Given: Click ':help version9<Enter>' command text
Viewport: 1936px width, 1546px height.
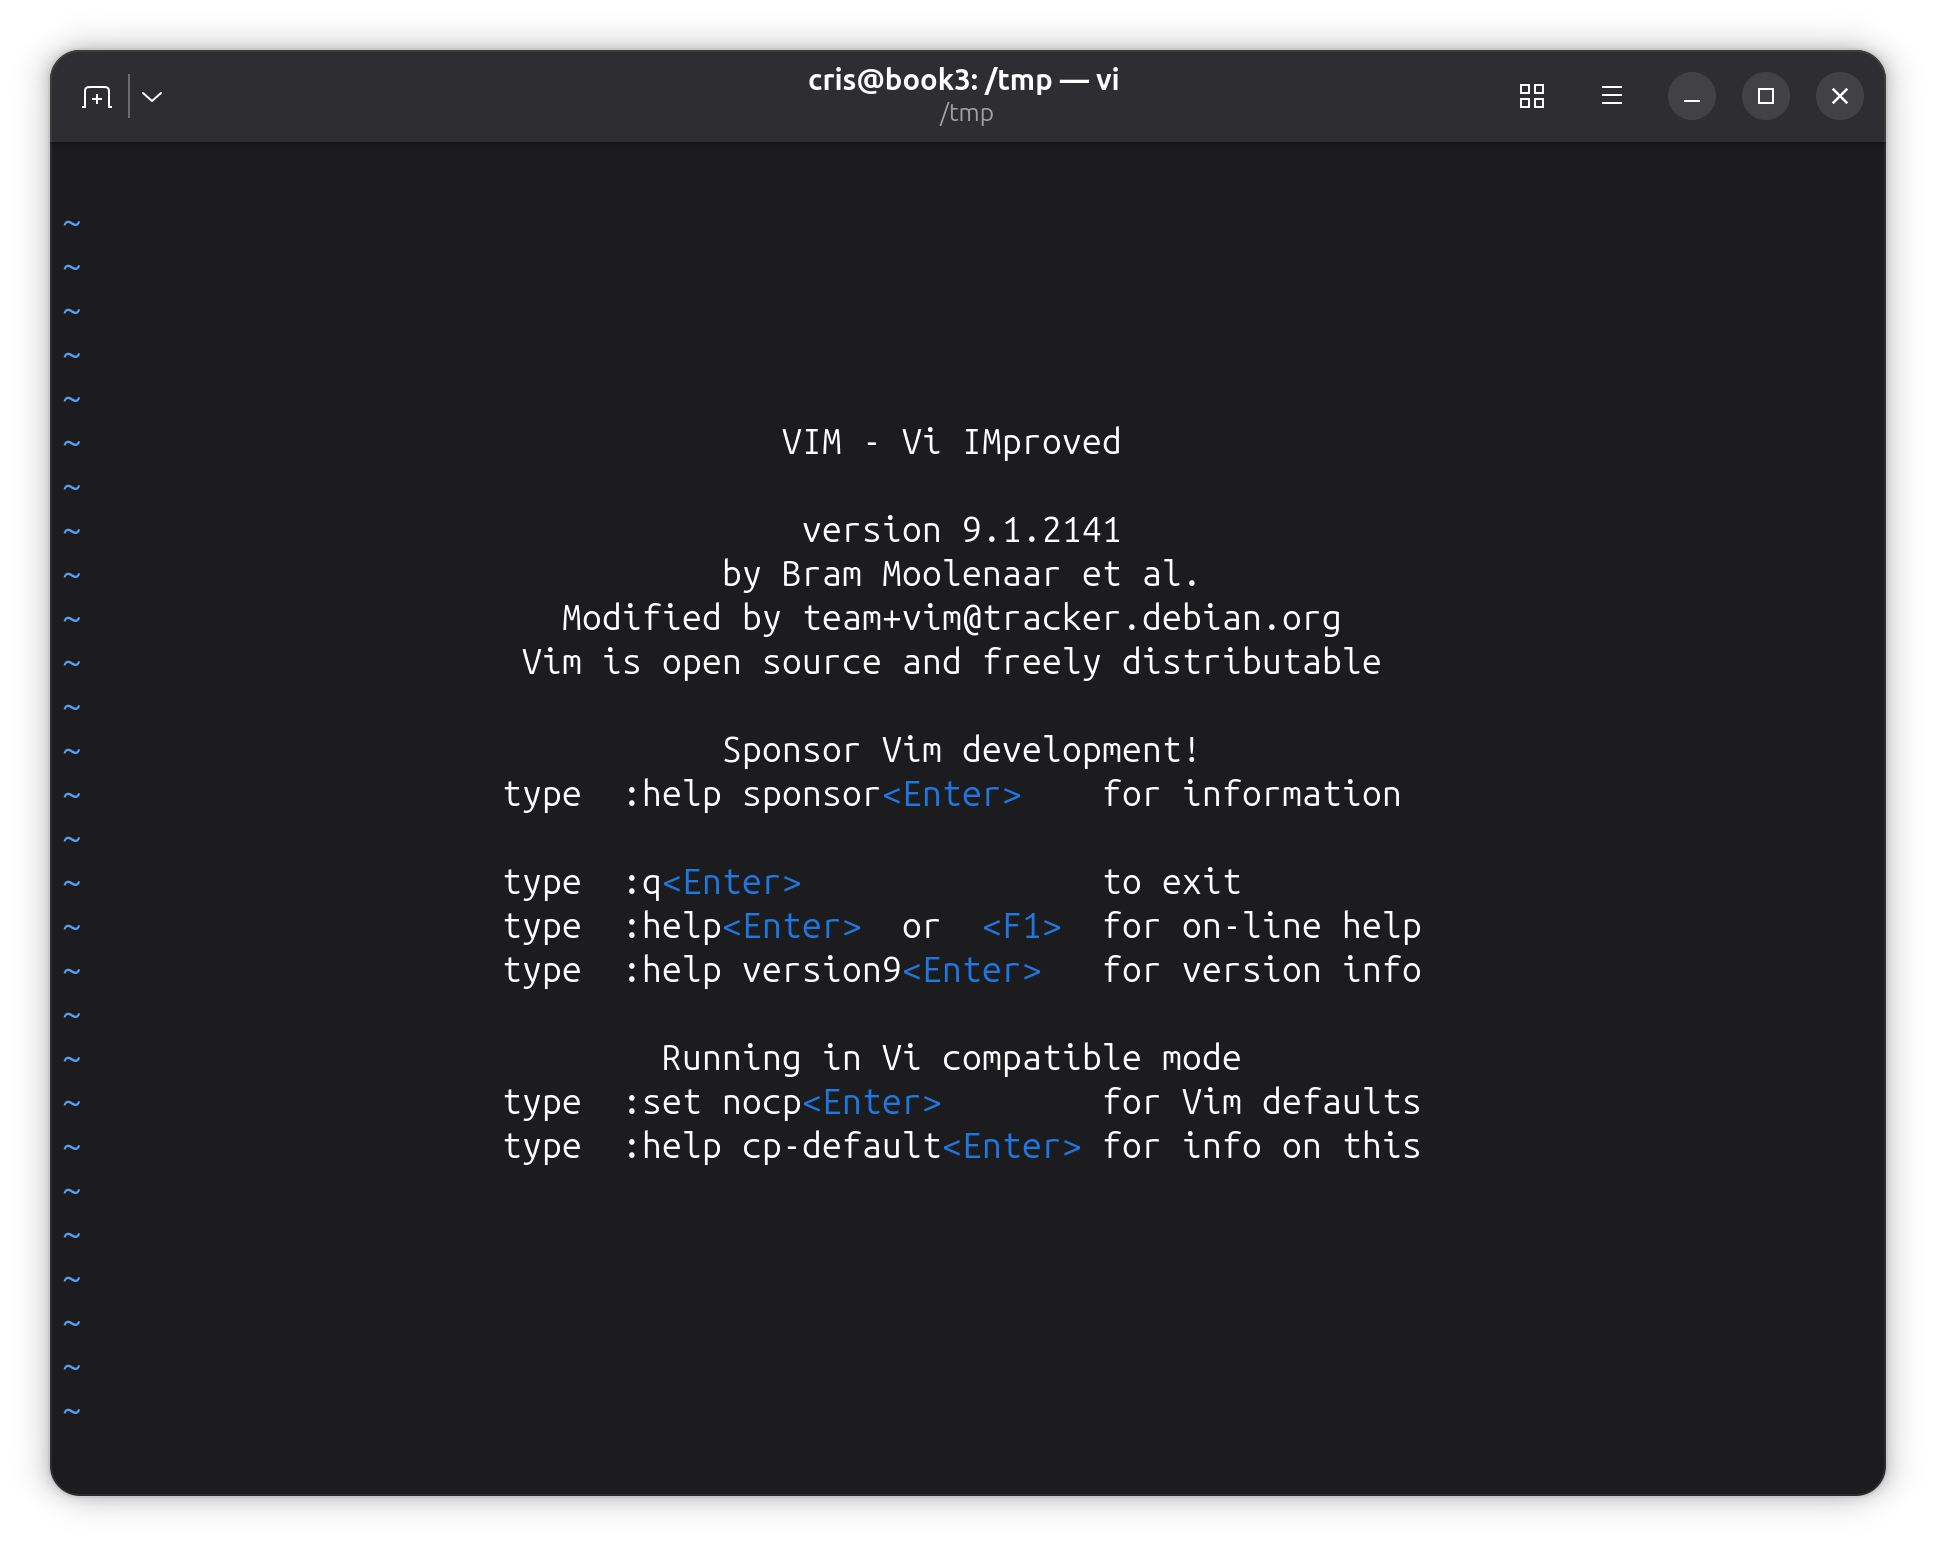Looking at the screenshot, I should pos(832,970).
